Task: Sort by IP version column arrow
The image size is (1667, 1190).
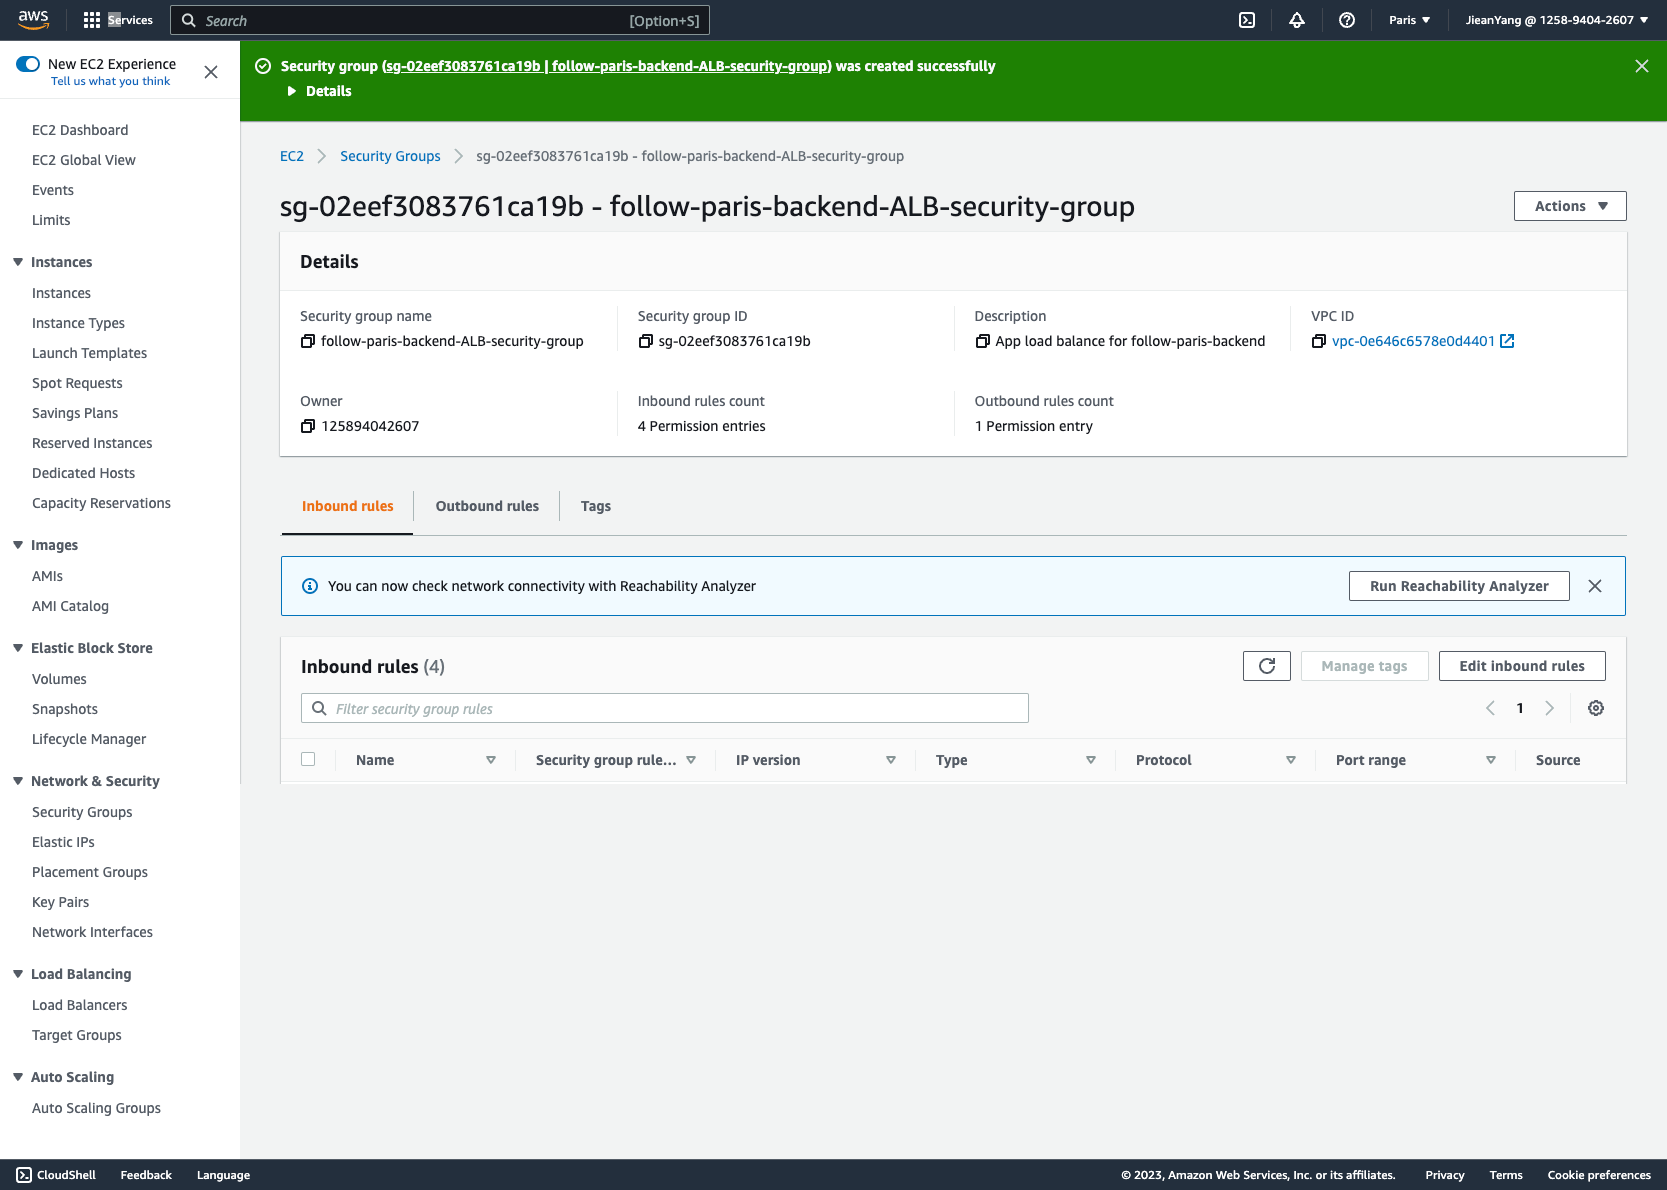Action: point(891,760)
